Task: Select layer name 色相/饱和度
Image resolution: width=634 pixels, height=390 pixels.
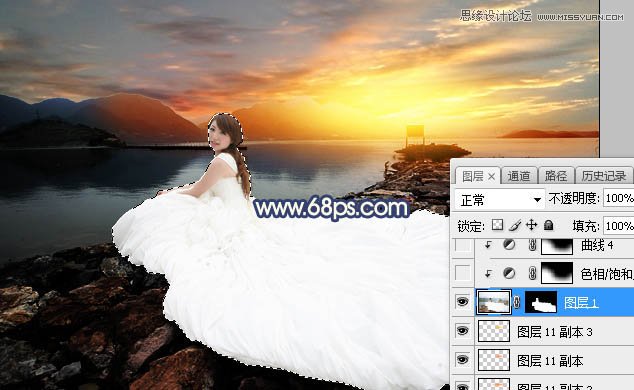Action: tap(607, 274)
